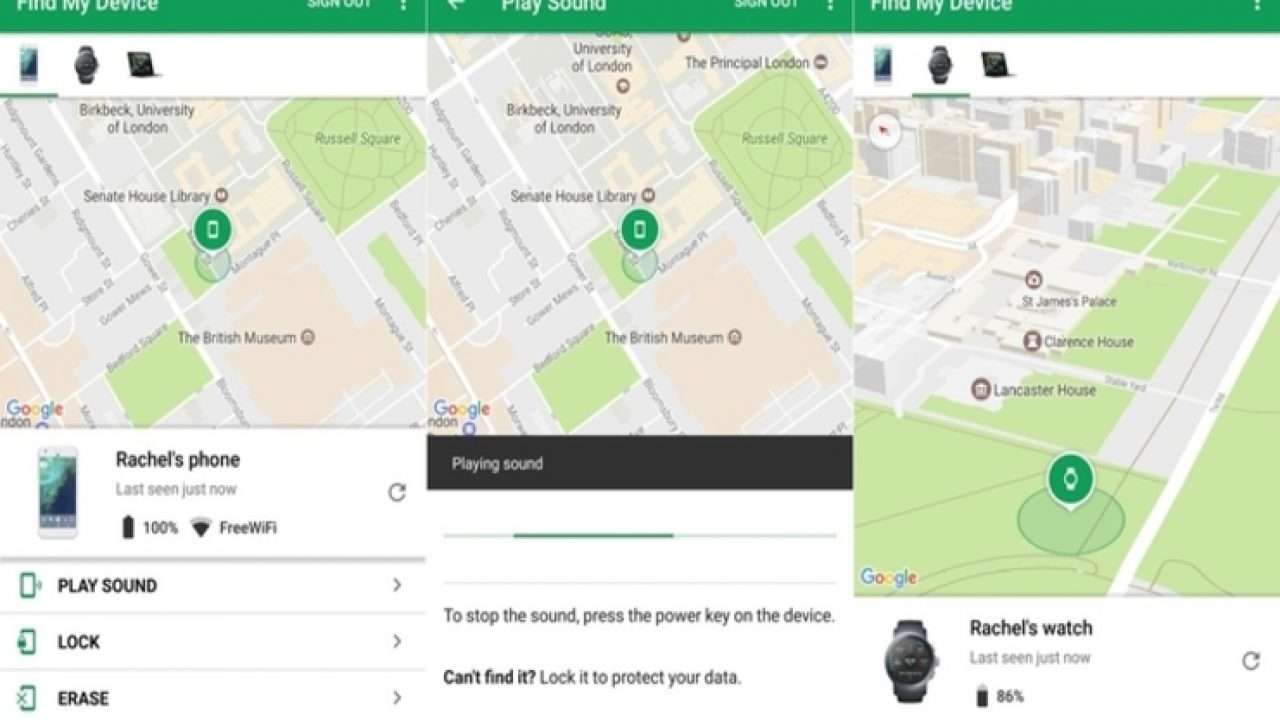Click the refresh icon beside Rachel's phone
Screen dimensions: 1280x720
(x=397, y=492)
